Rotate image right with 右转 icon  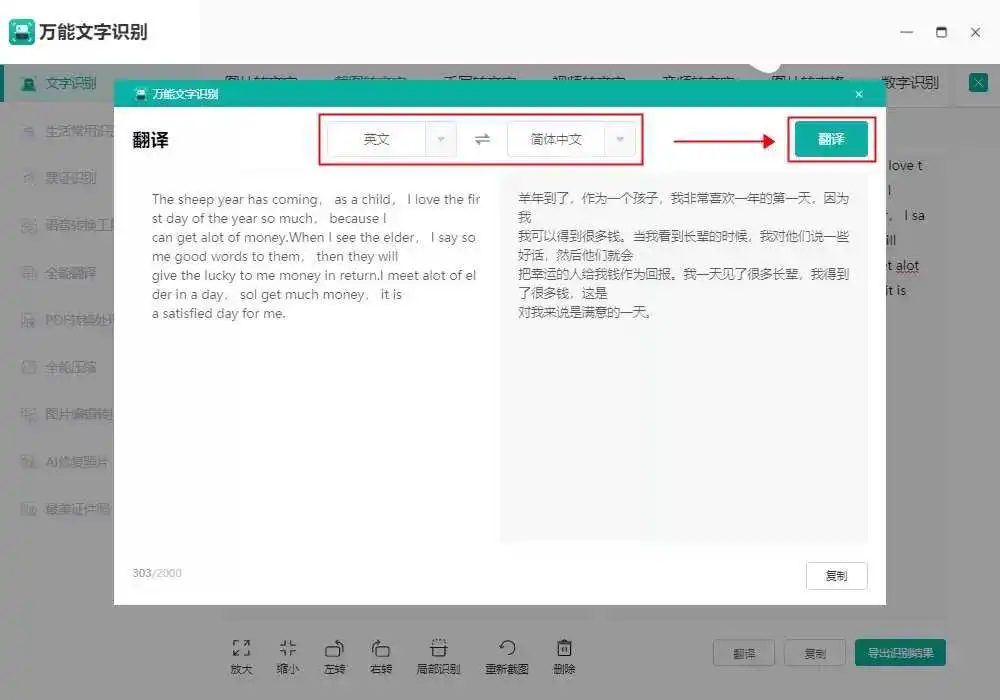pyautogui.click(x=381, y=649)
